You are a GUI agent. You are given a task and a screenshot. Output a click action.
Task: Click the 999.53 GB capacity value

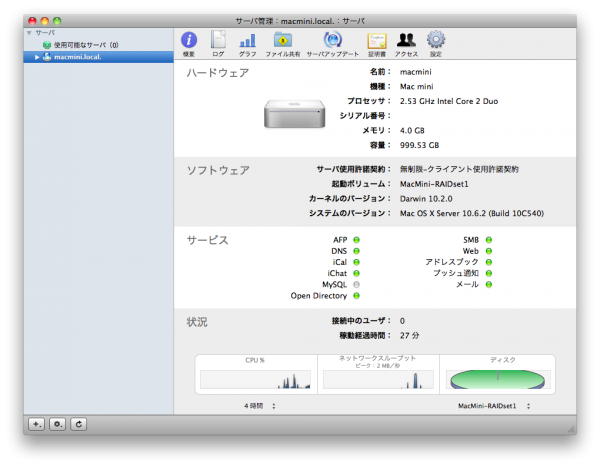pos(419,145)
